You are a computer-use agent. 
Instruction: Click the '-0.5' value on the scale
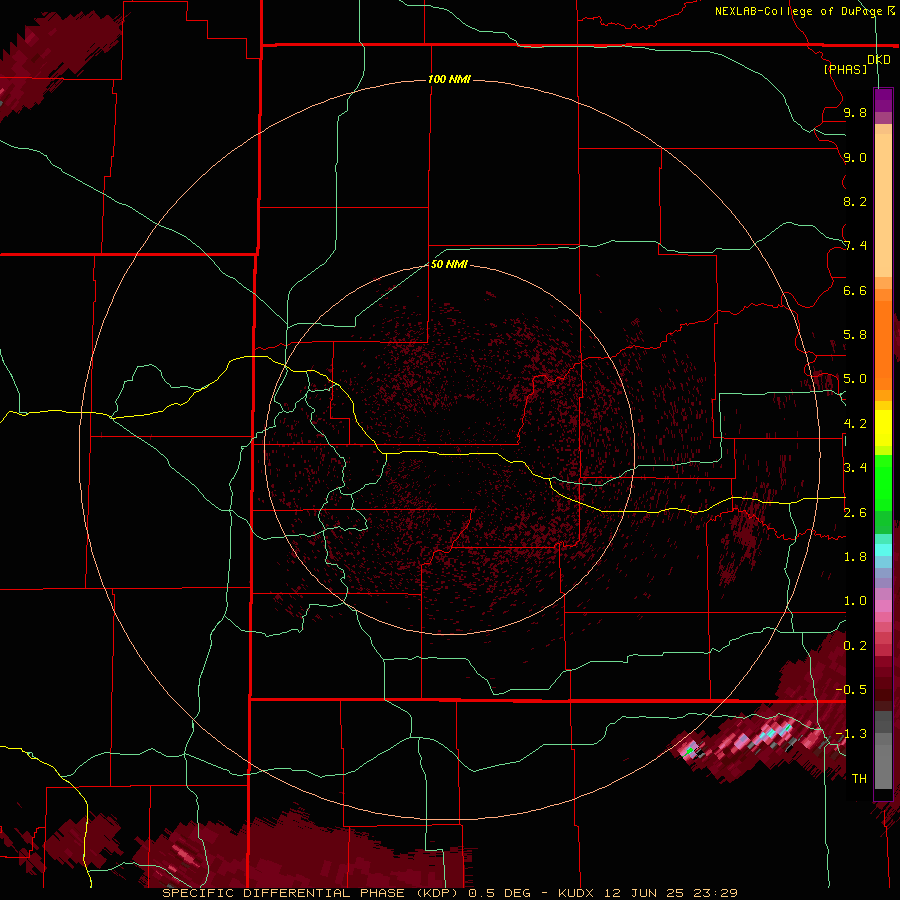pyautogui.click(x=851, y=690)
